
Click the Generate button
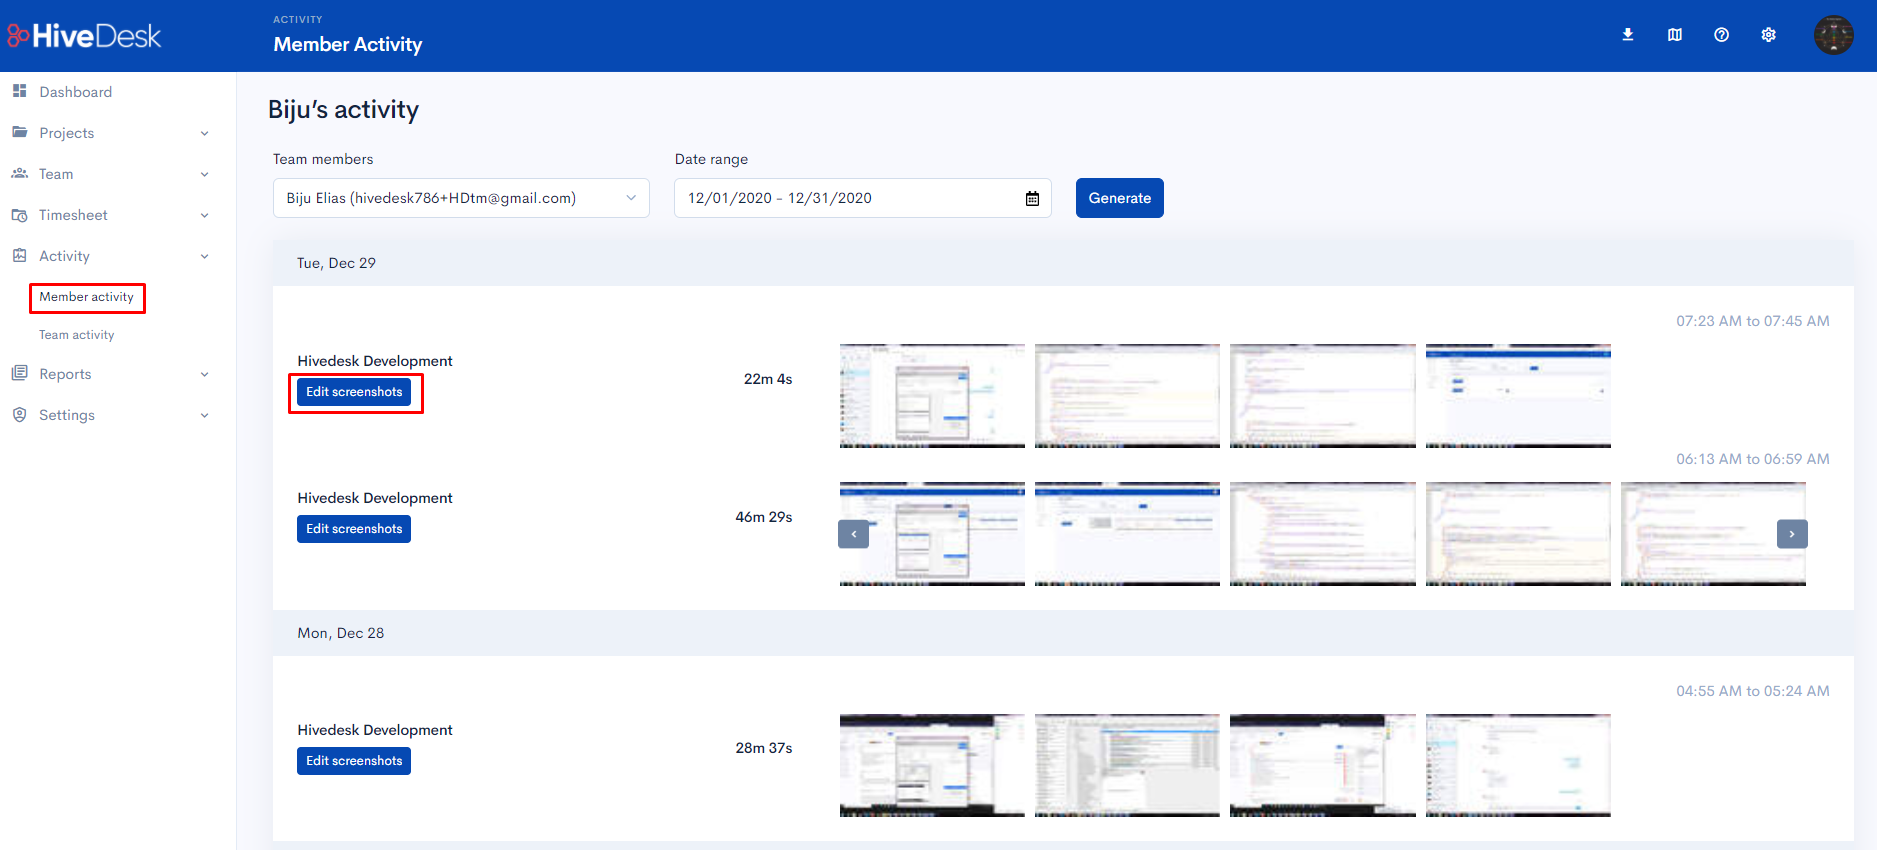(1119, 198)
